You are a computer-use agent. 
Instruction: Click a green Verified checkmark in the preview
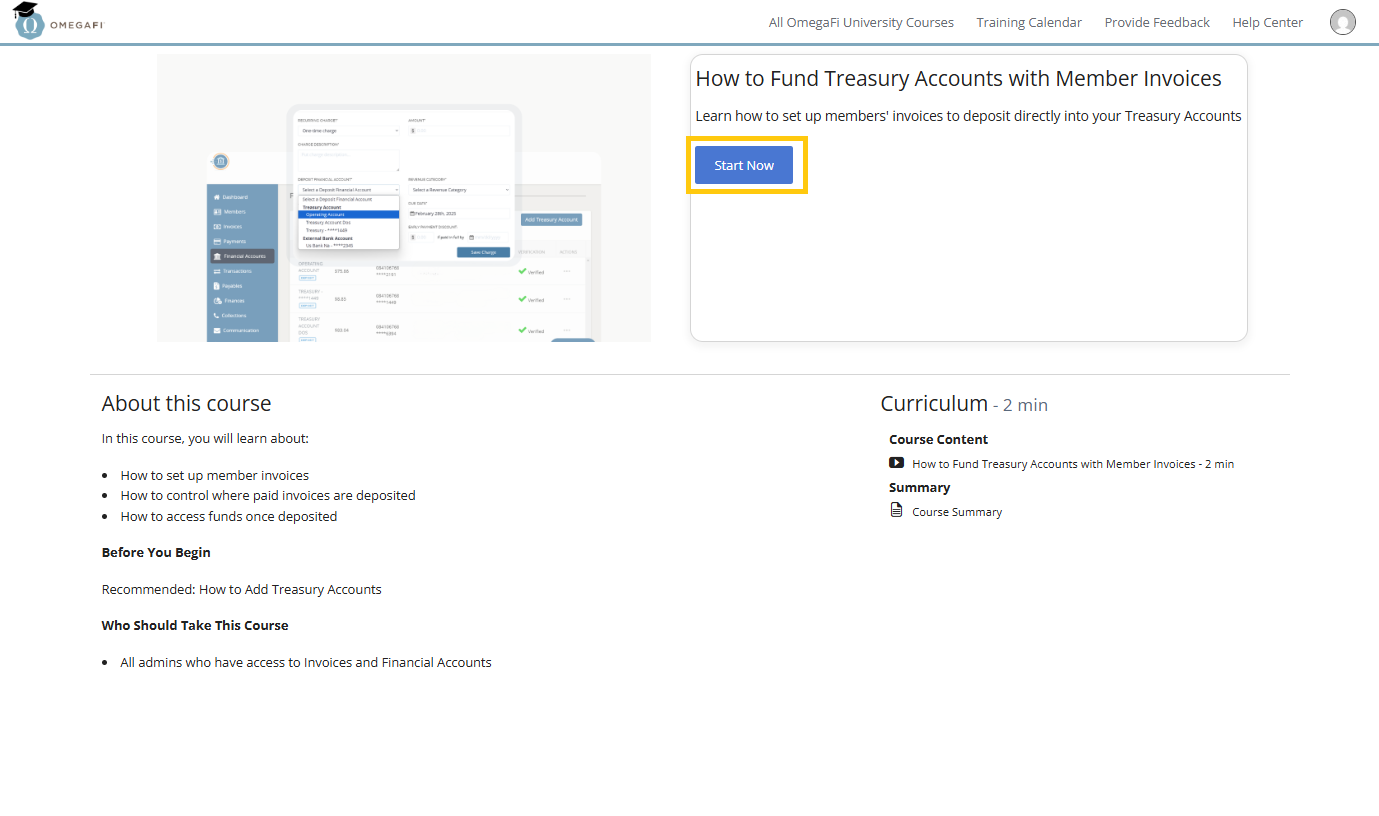pyautogui.click(x=522, y=270)
